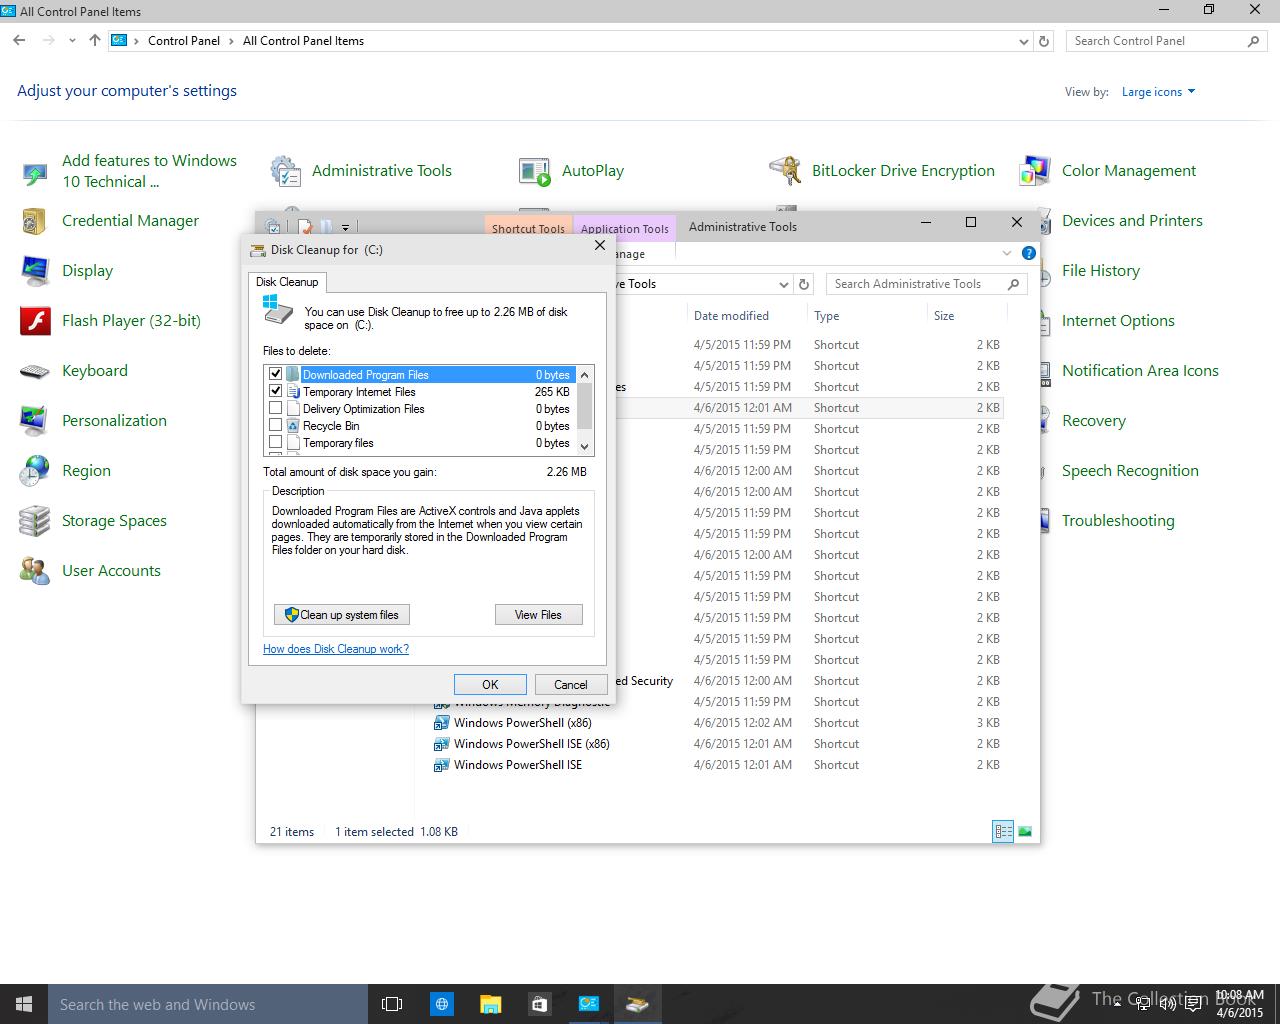Click the Search Administrative Tools field
This screenshot has height=1024, width=1280.
(x=926, y=284)
